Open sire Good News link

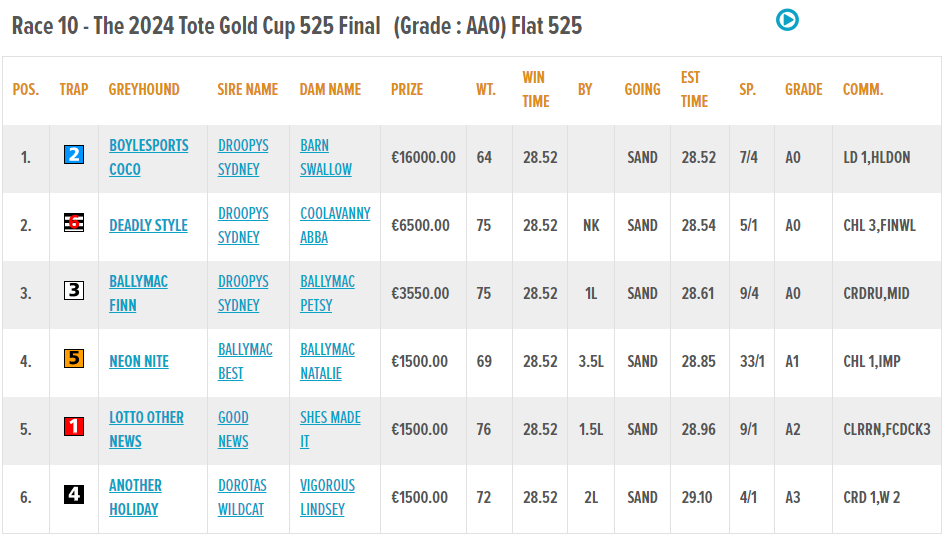pos(233,429)
